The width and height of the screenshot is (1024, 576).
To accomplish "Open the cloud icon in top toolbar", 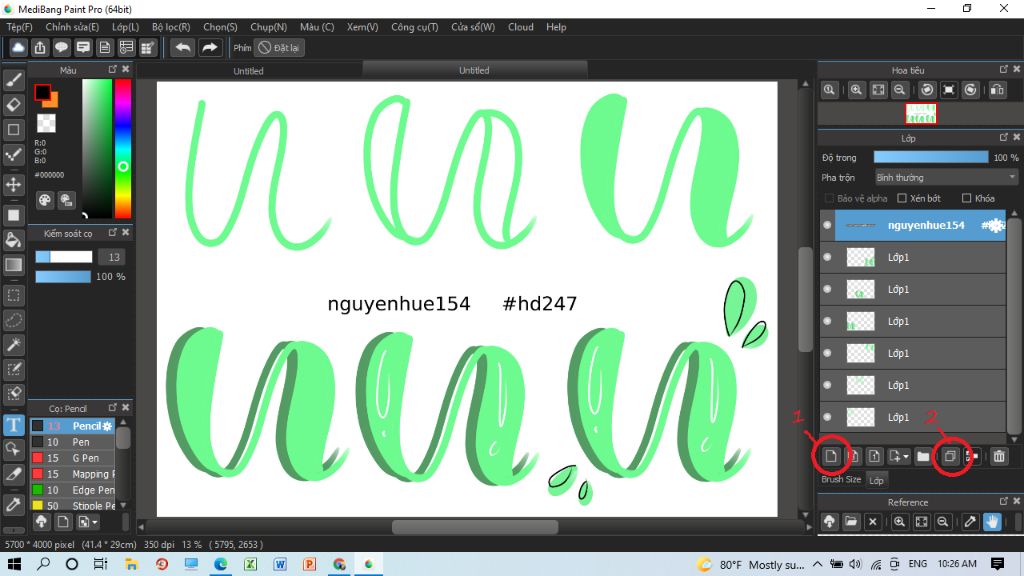I will coord(18,48).
